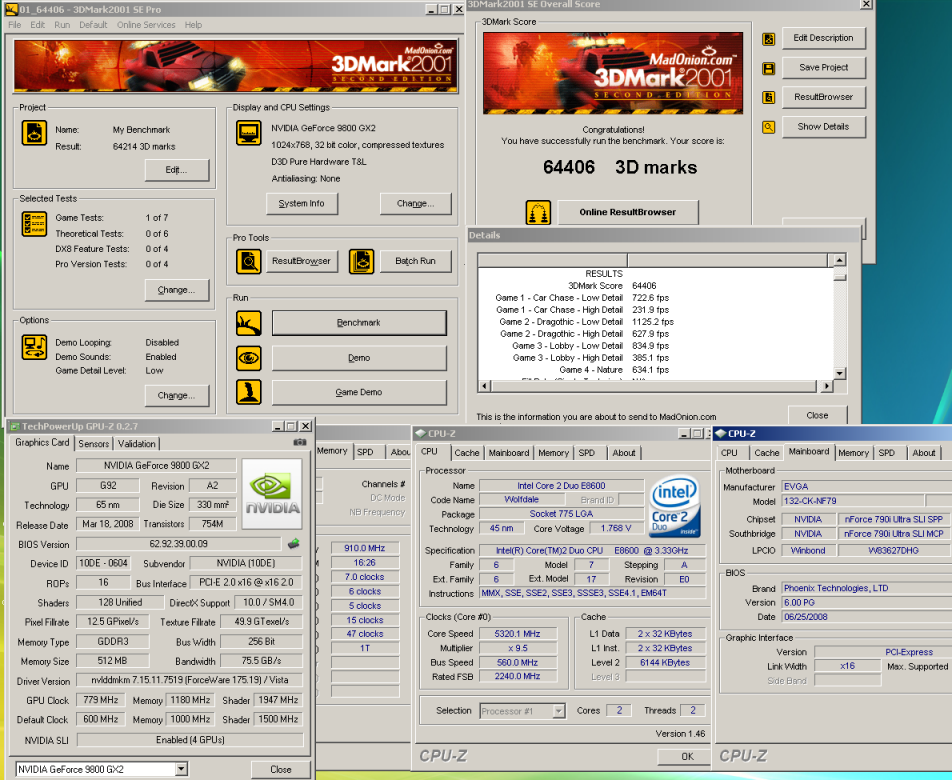Open the Processor #1 selection dropdown

point(559,711)
